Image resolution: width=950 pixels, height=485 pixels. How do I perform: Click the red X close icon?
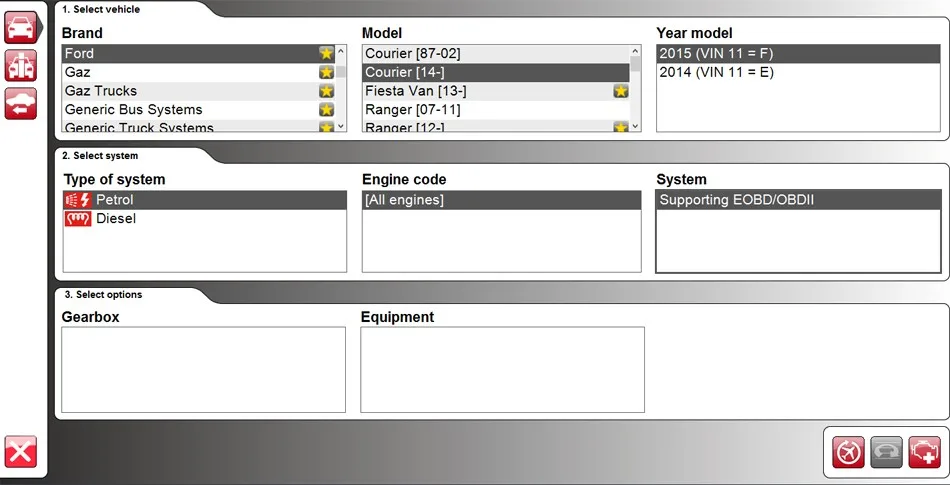(x=21, y=452)
